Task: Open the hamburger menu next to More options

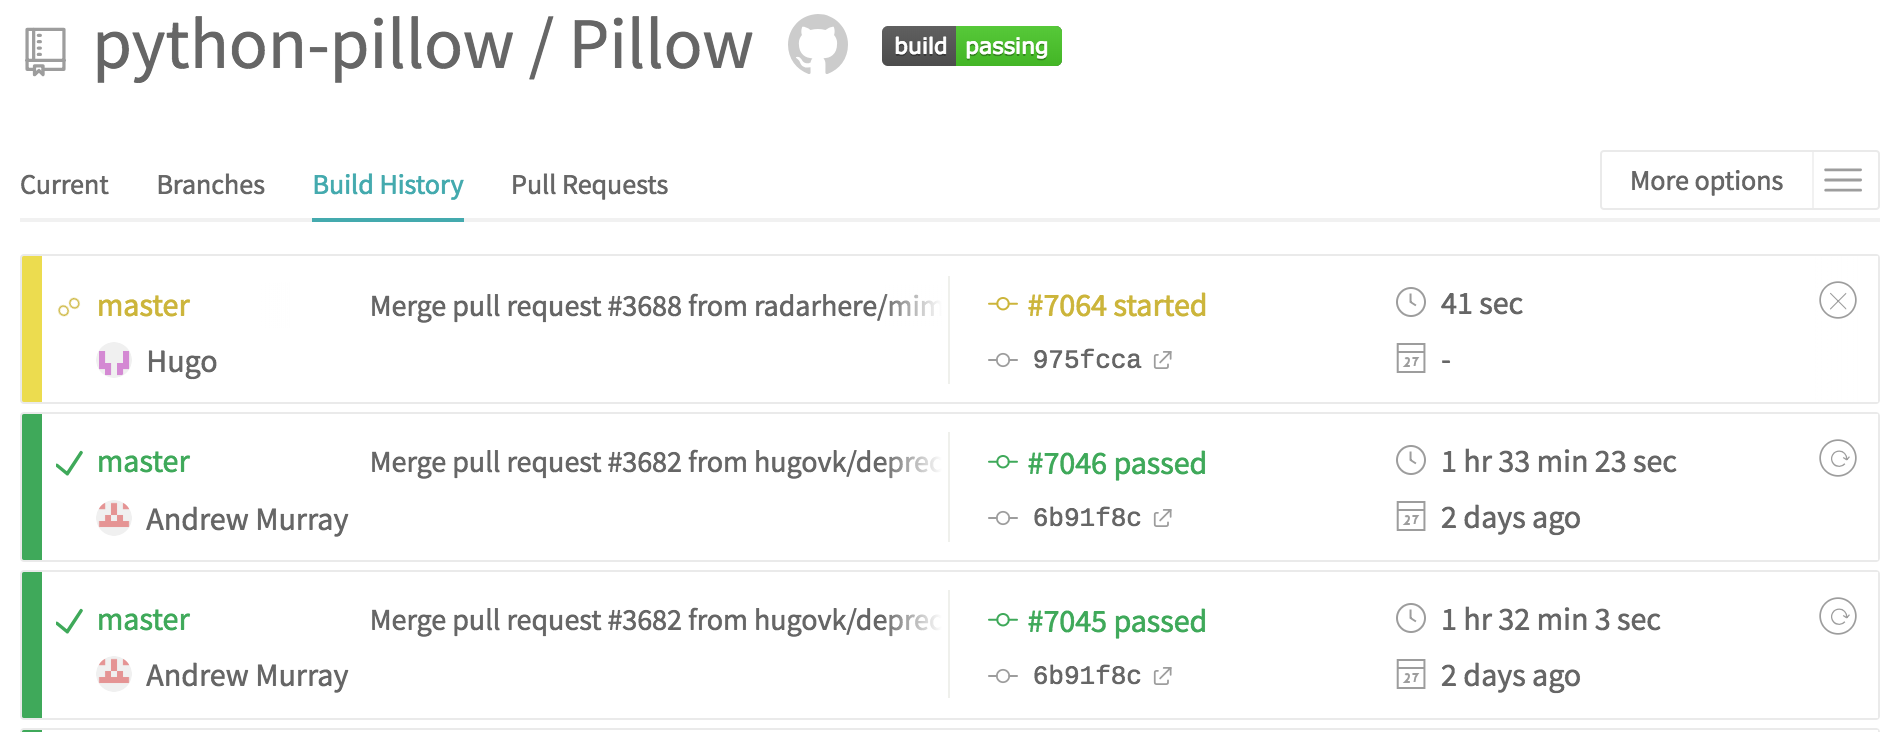Action: click(x=1843, y=181)
